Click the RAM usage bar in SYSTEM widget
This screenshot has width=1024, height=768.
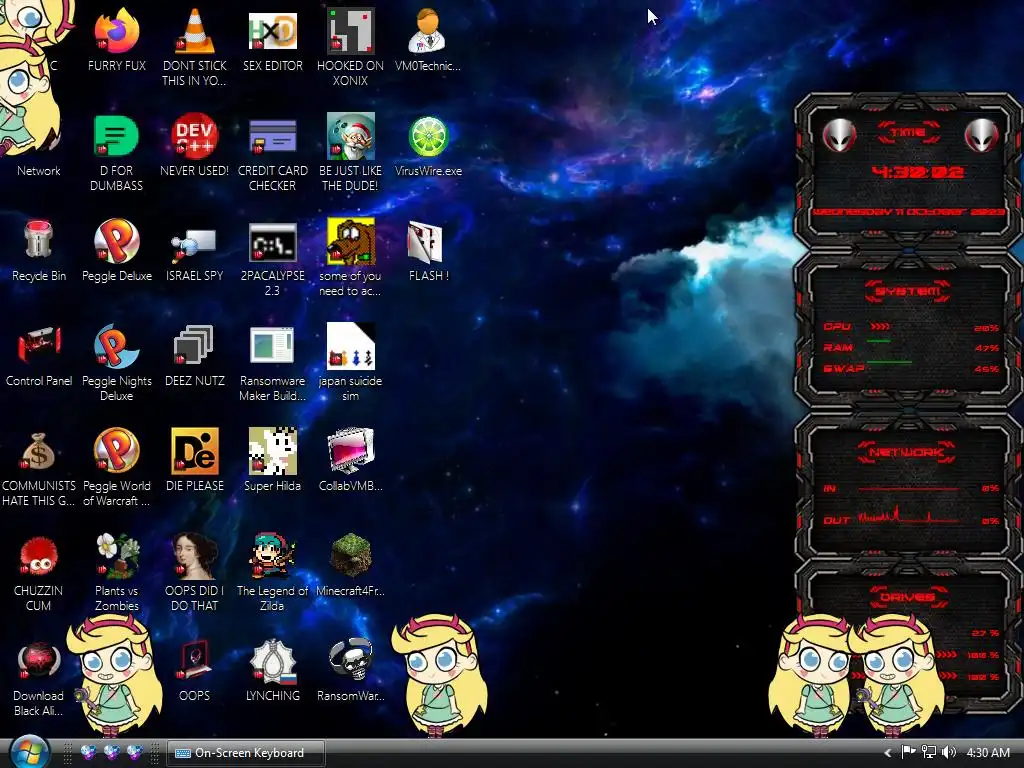[878, 341]
